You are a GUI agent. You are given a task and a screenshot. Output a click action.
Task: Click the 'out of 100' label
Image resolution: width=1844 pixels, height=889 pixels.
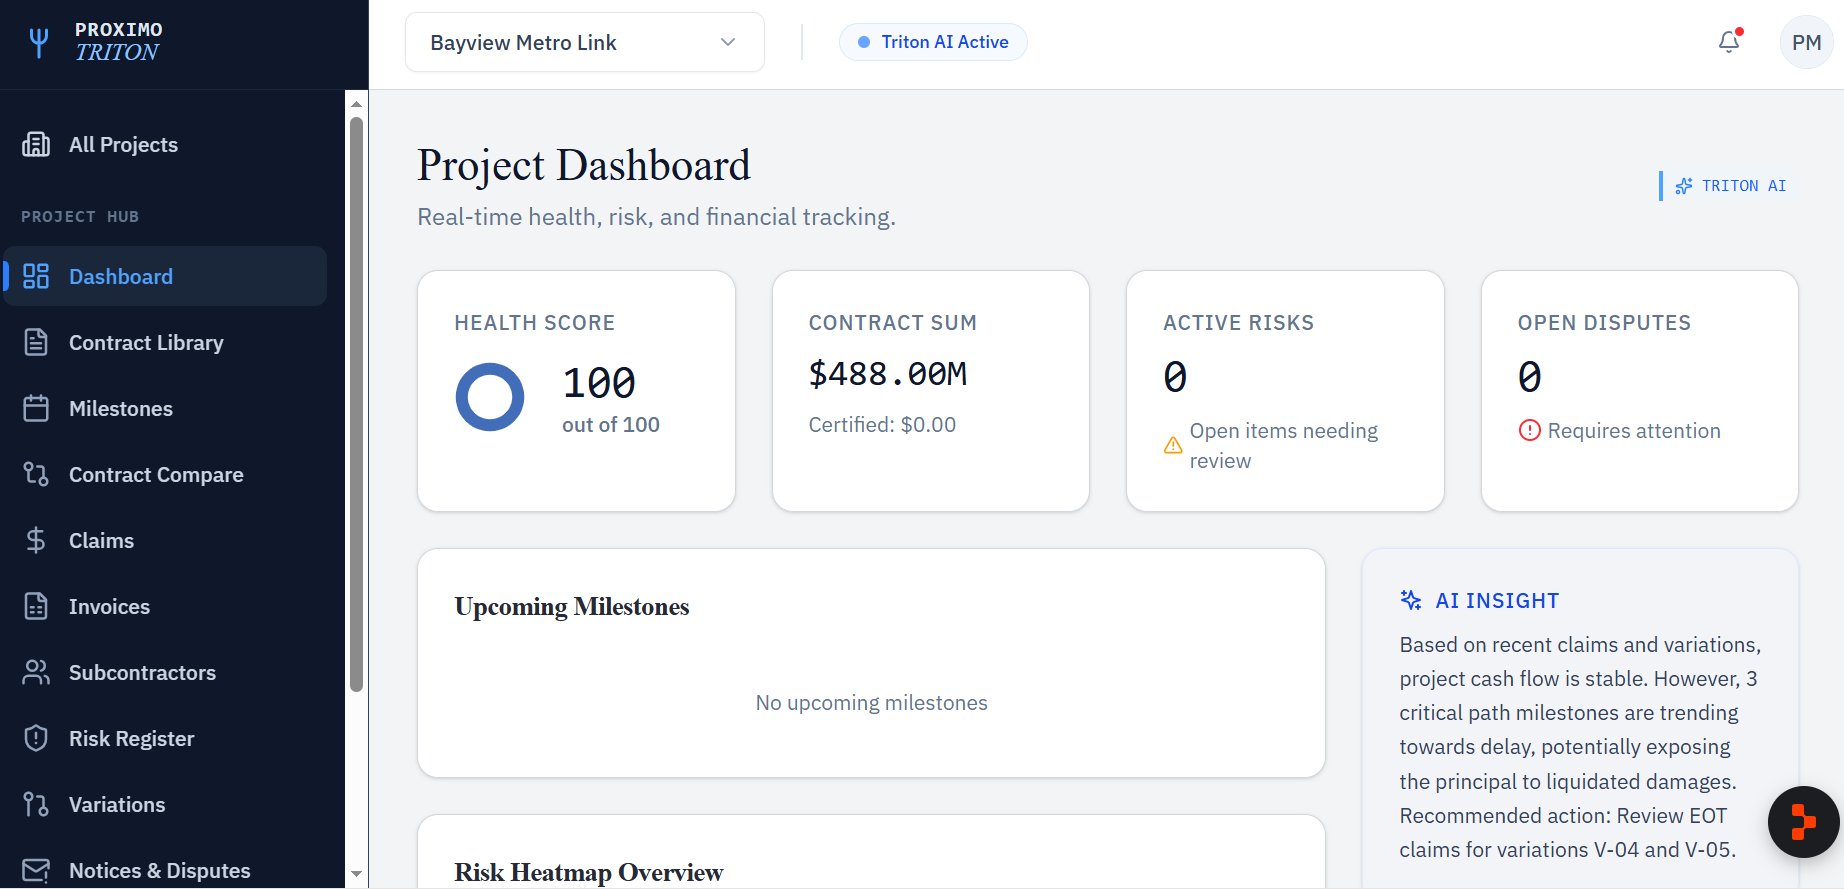point(611,425)
